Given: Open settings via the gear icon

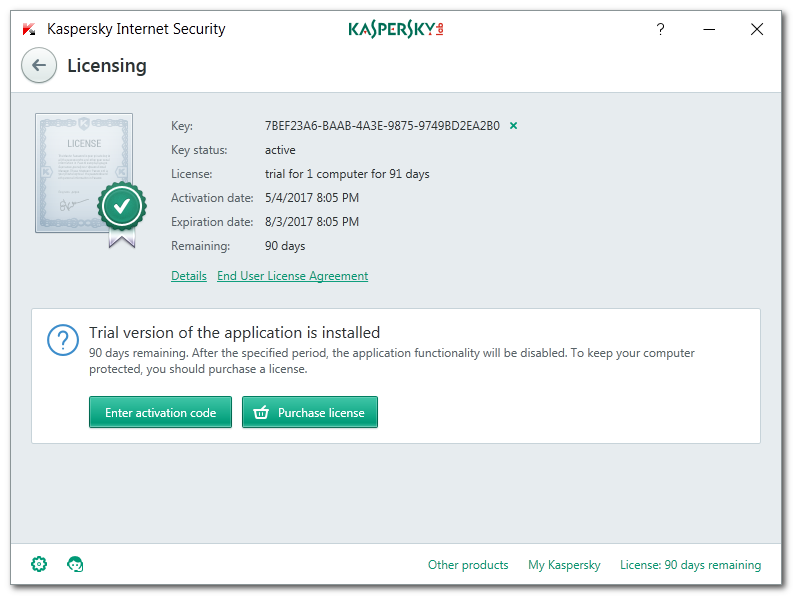Looking at the screenshot, I should [x=39, y=564].
